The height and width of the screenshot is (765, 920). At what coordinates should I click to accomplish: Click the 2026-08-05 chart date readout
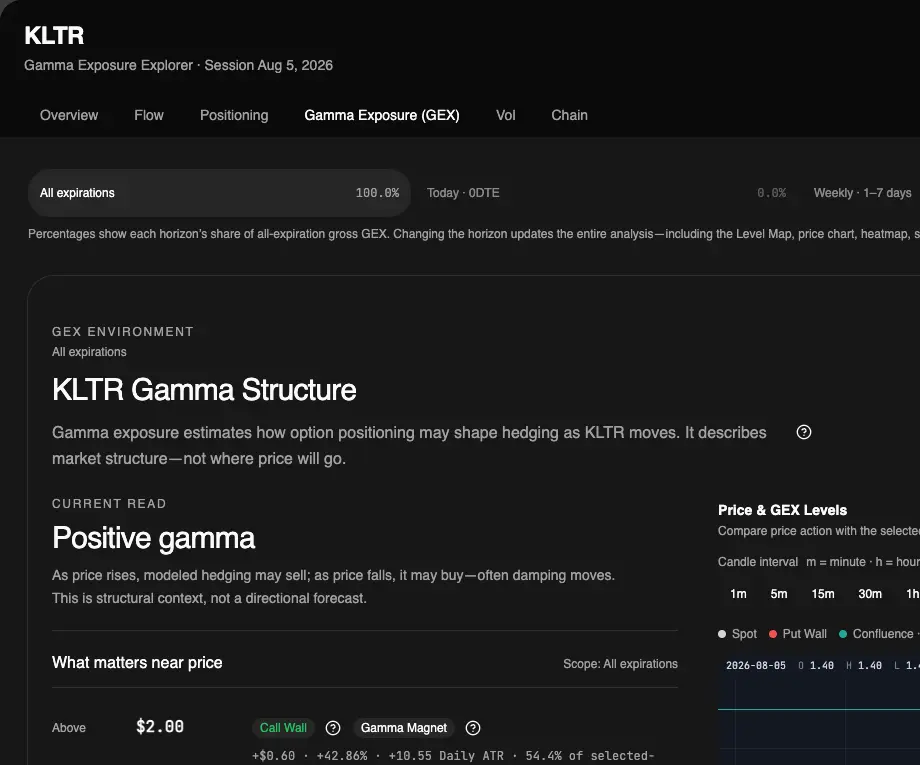pyautogui.click(x=756, y=665)
